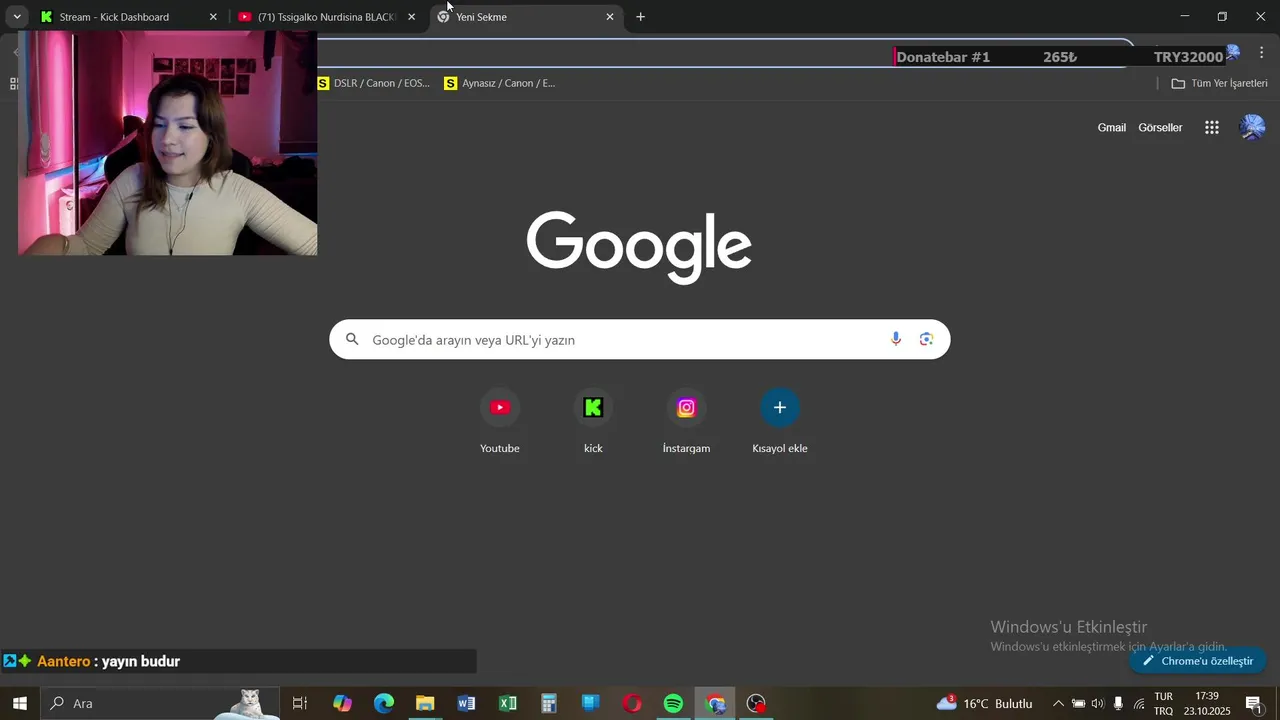
Task: Open Microsoft Edge from the taskbar
Action: coord(384,703)
